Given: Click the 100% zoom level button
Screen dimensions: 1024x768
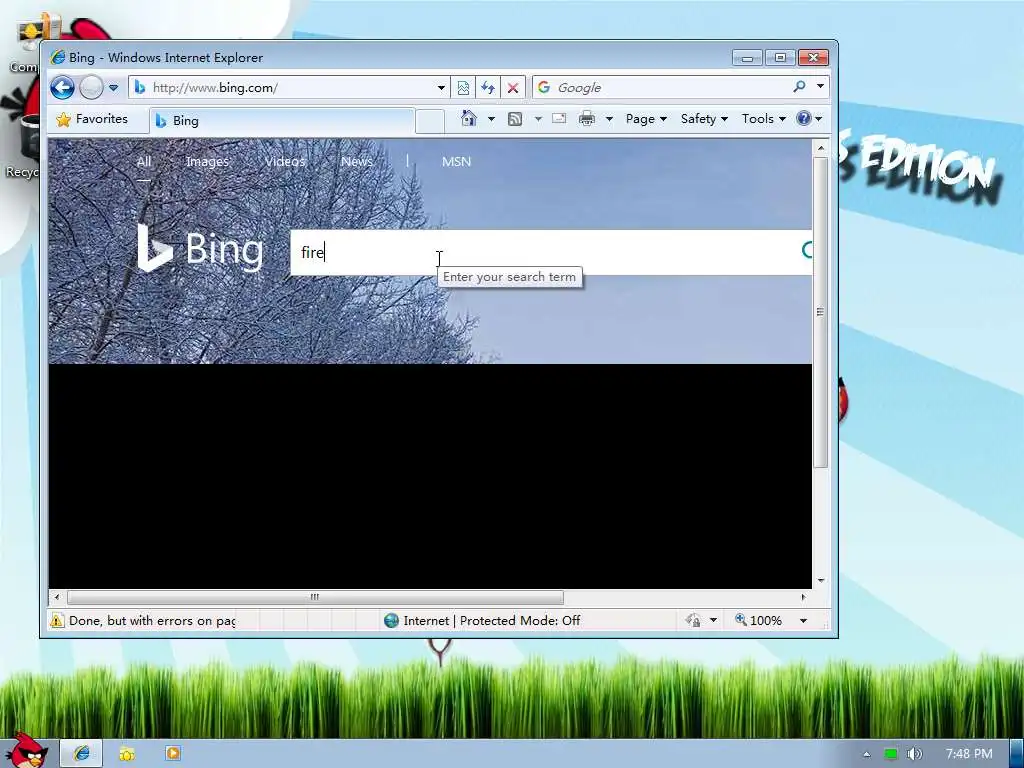Looking at the screenshot, I should point(758,620).
